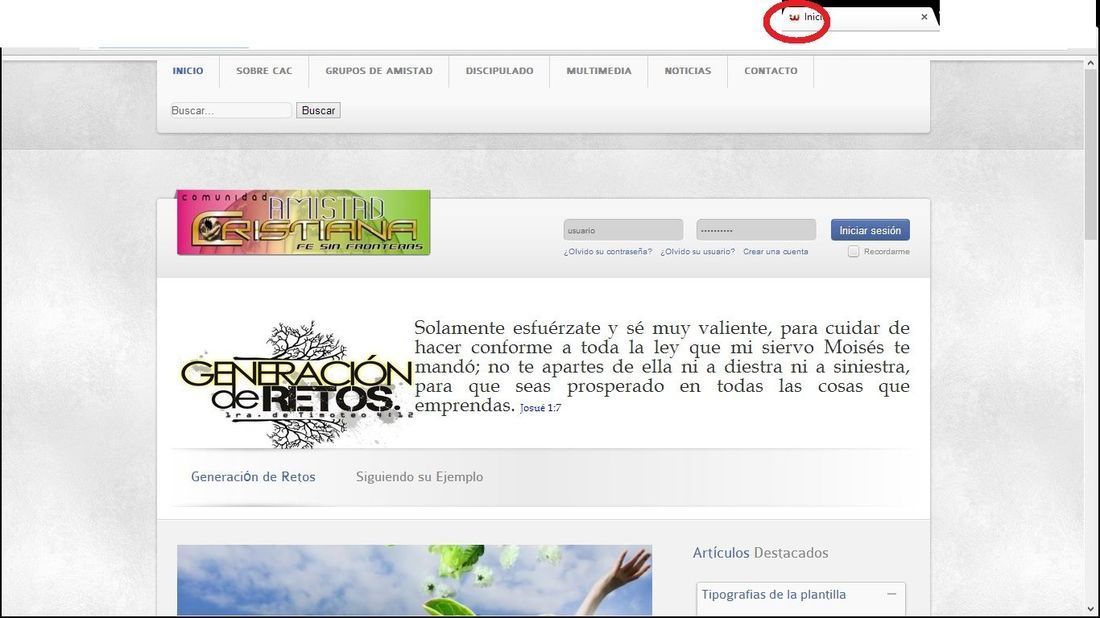Click the Iniciar sesión button
This screenshot has height=618, width=1100.
870,230
